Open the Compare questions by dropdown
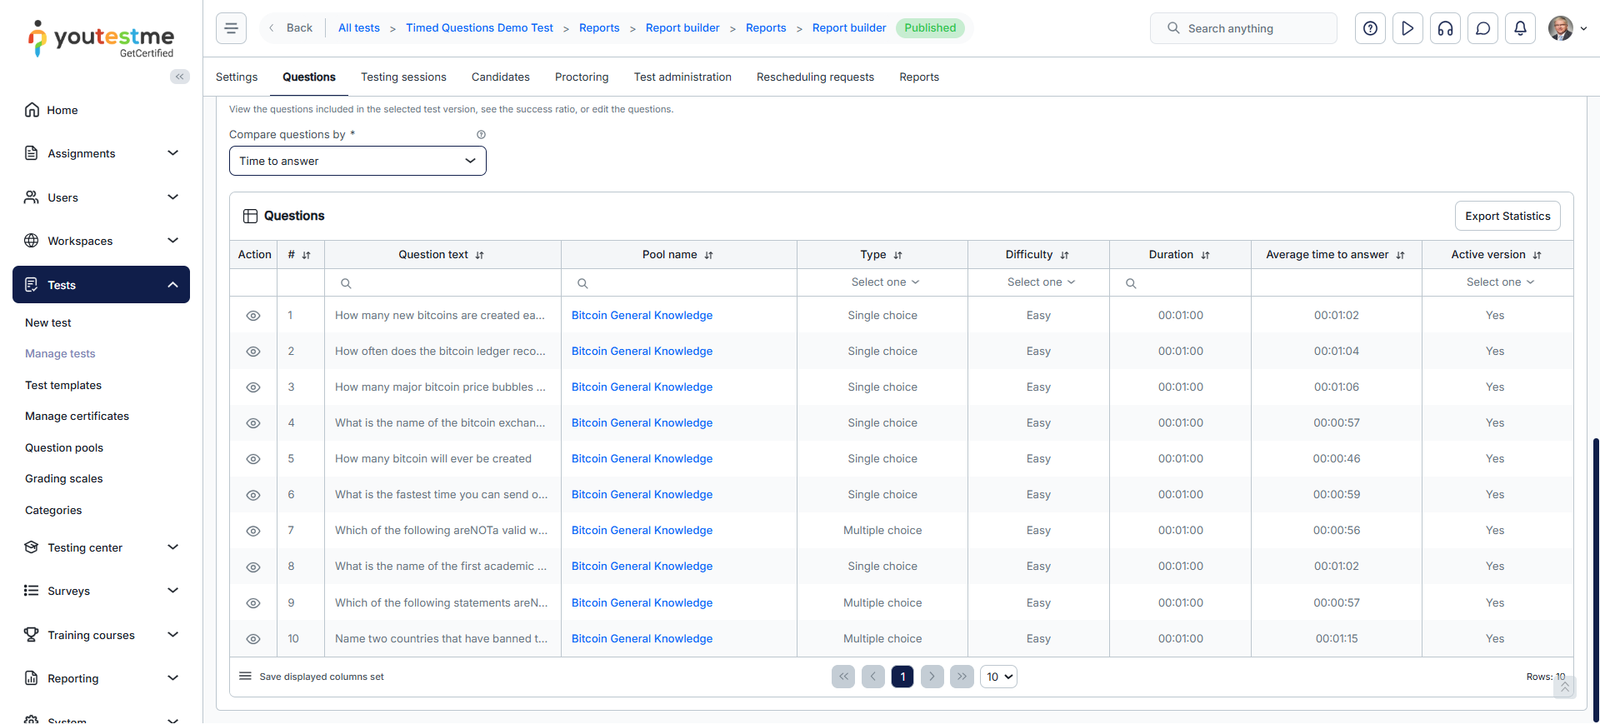Viewport: 1600px width, 724px height. (357, 161)
